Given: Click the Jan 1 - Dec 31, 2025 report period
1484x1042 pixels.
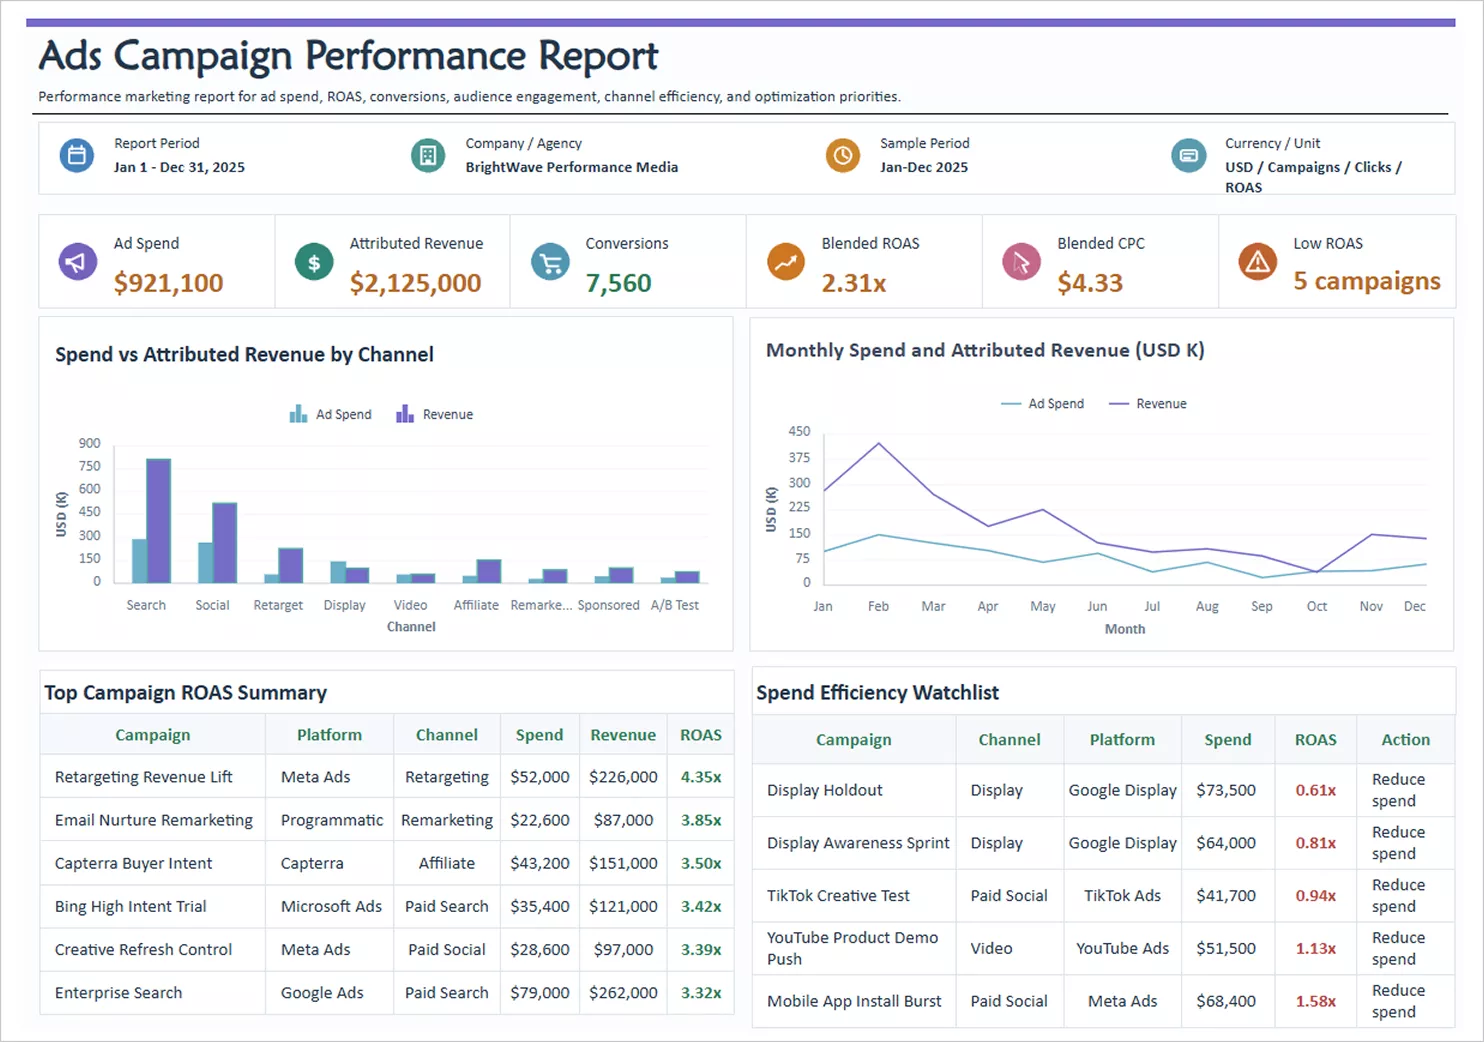Looking at the screenshot, I should point(179,167).
